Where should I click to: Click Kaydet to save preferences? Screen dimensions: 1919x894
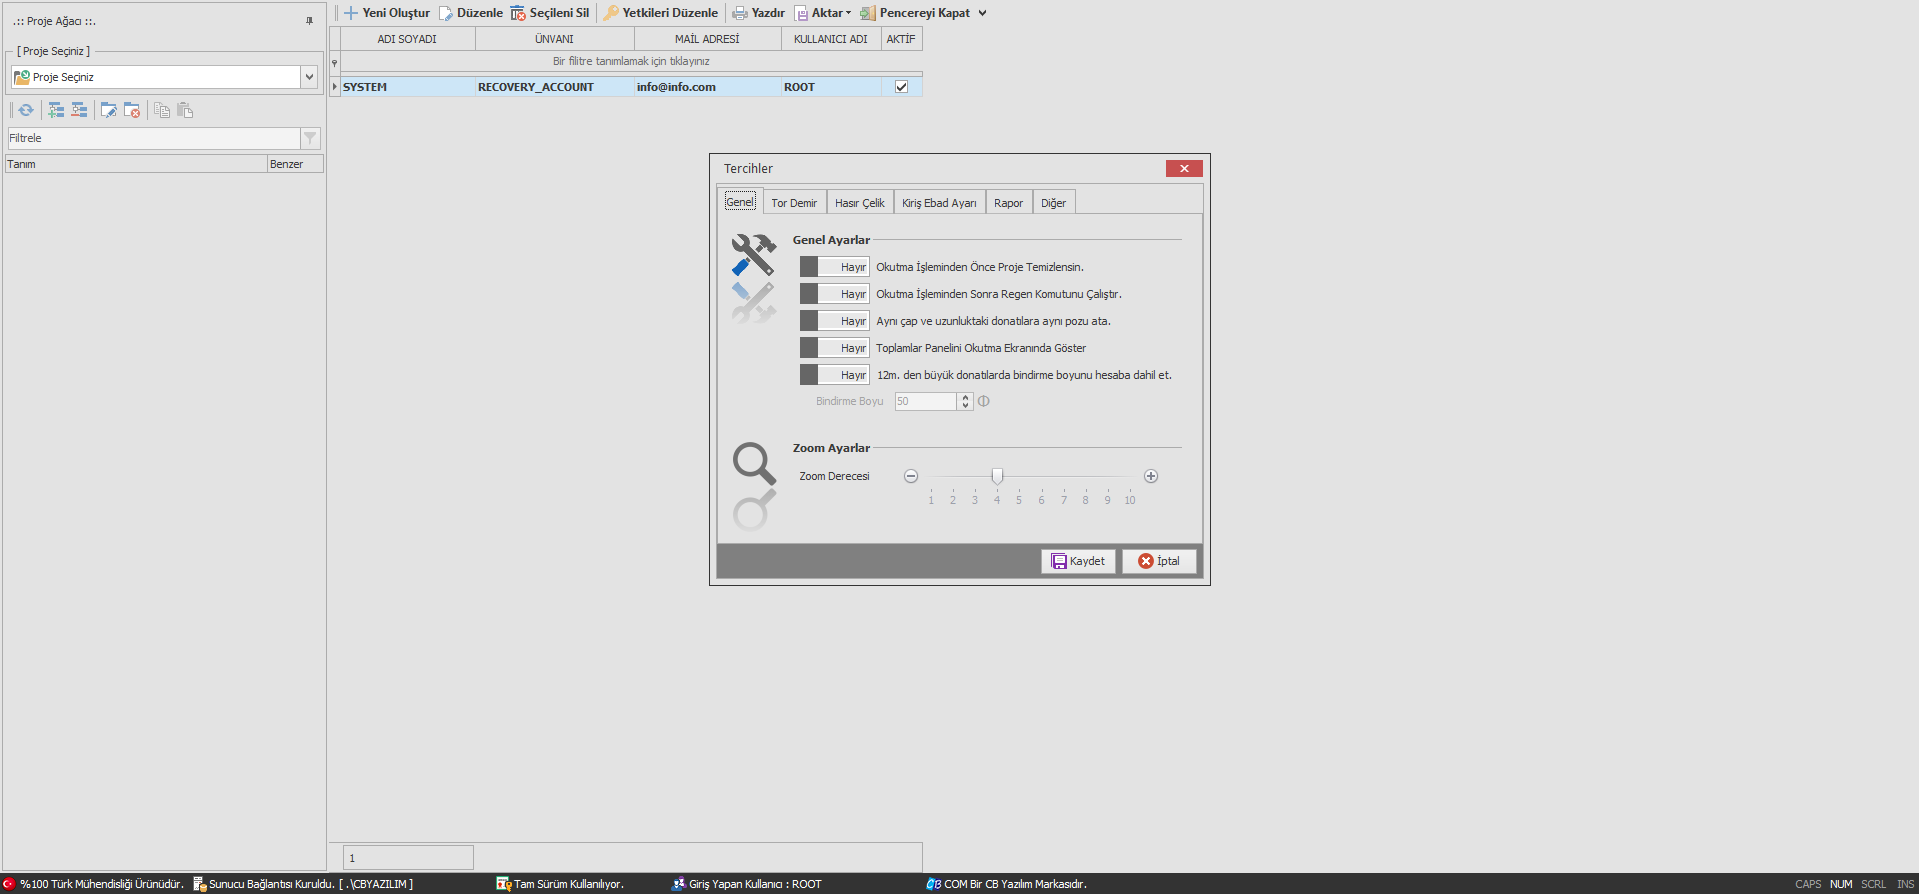coord(1078,561)
